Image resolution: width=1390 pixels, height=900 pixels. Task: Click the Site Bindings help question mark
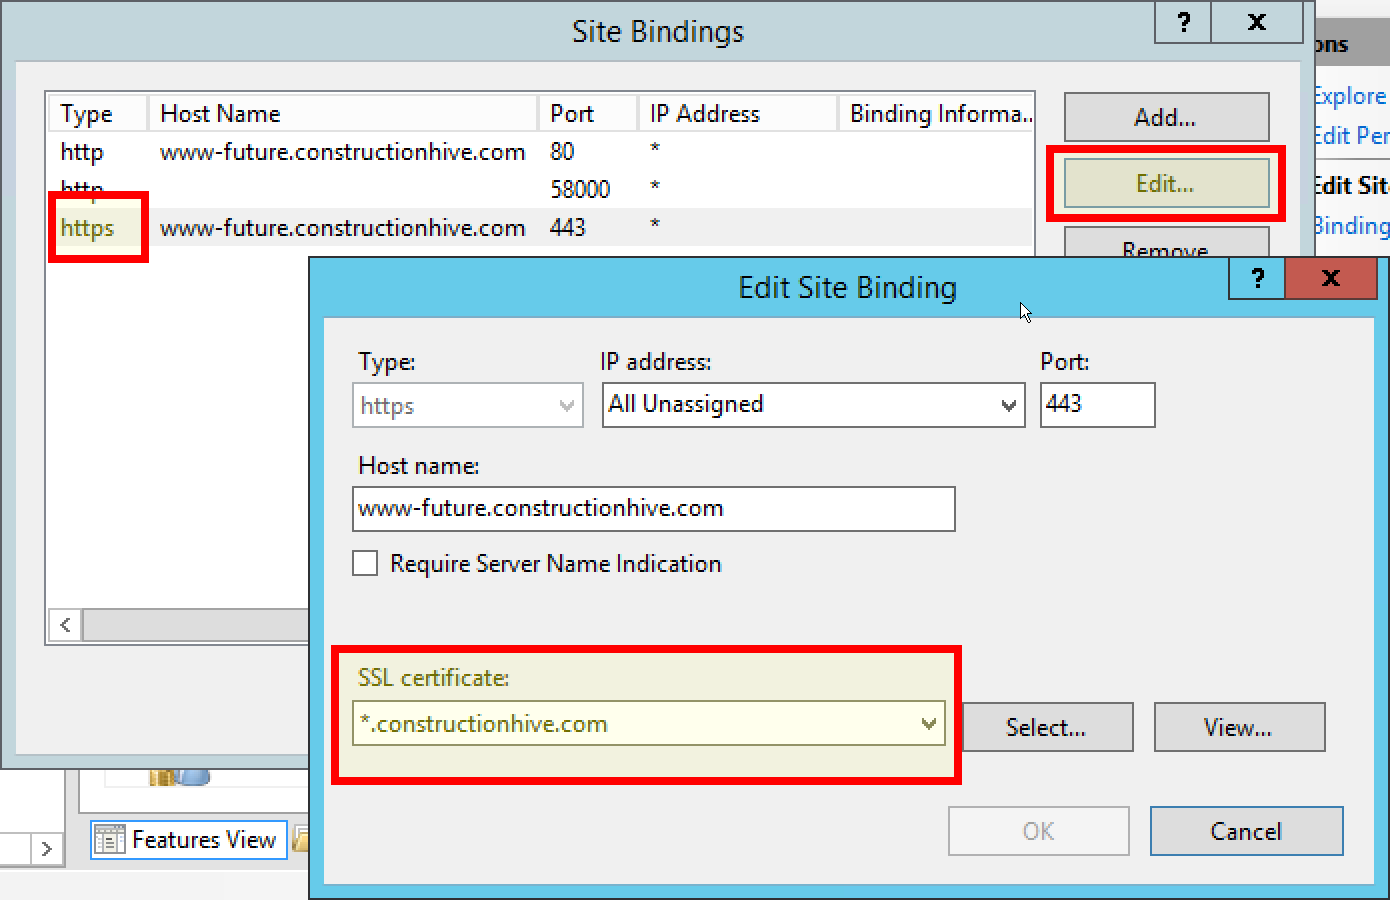pyautogui.click(x=1183, y=22)
